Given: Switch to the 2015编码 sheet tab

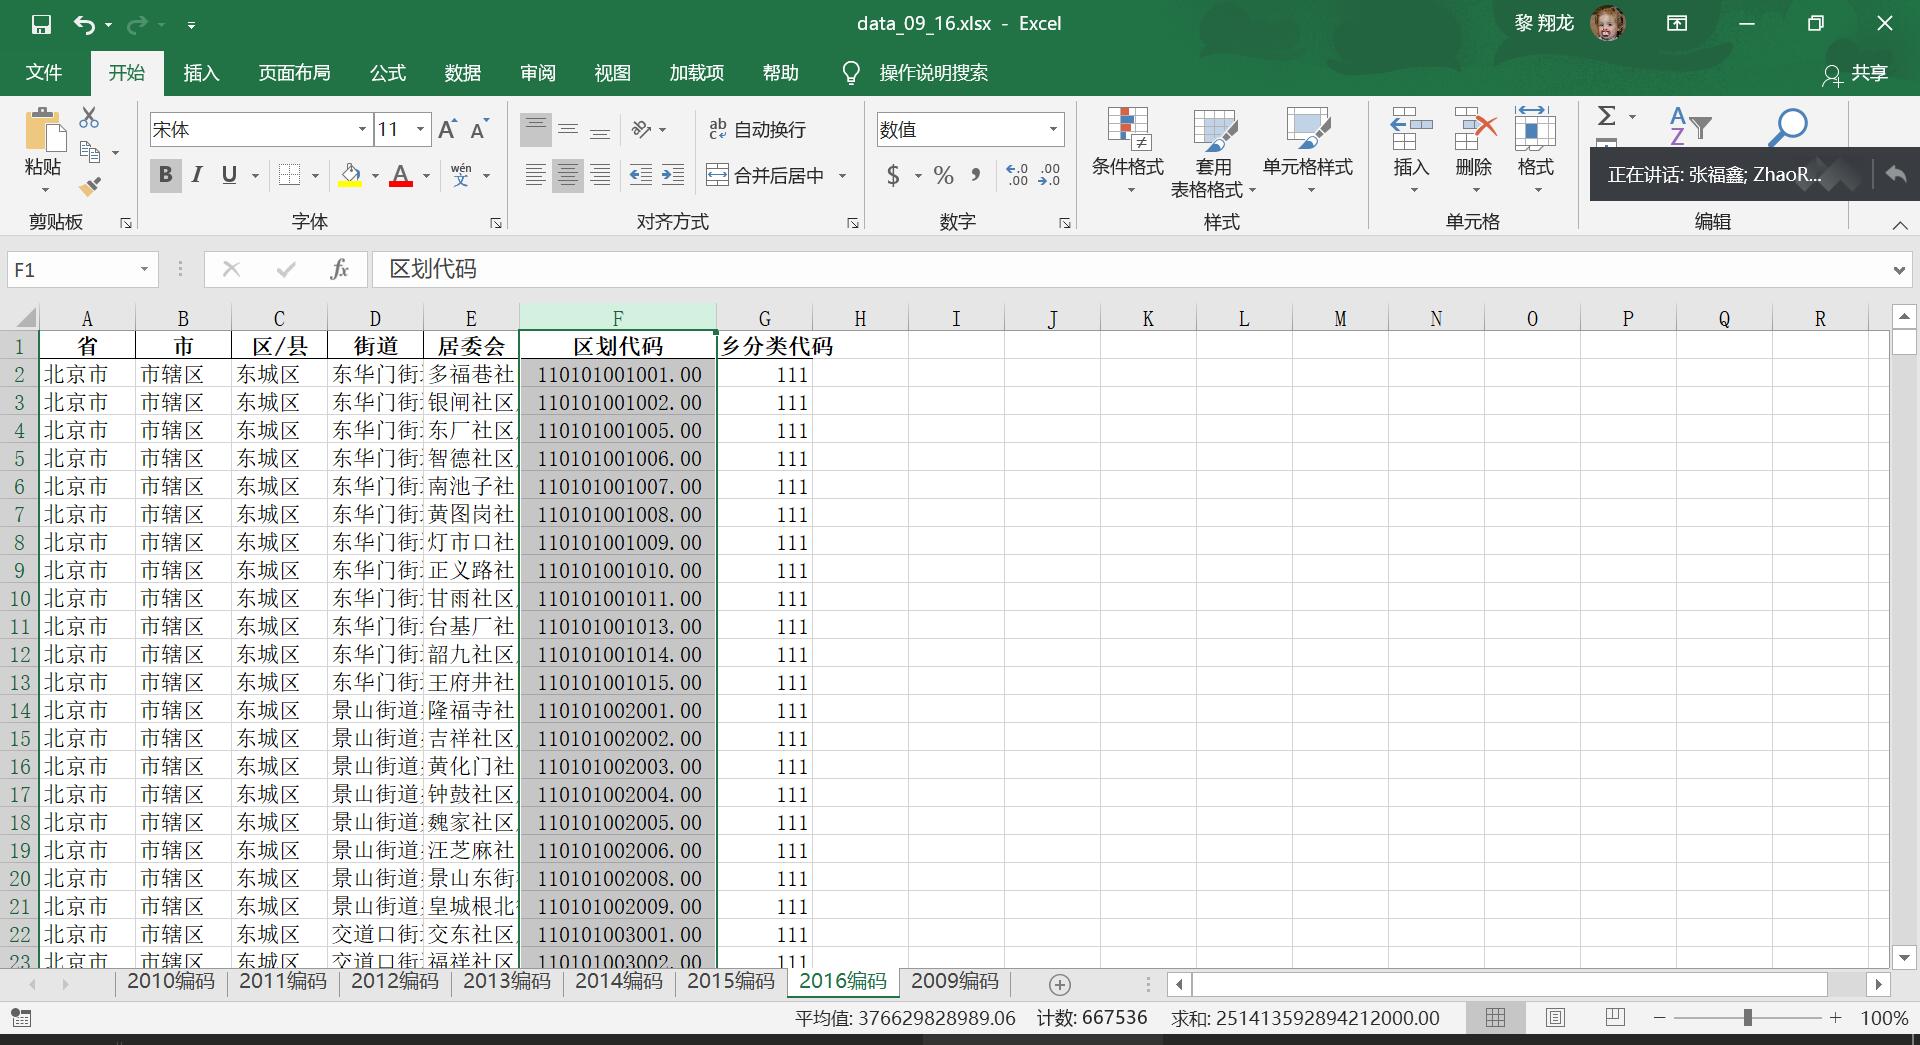Looking at the screenshot, I should pyautogui.click(x=730, y=981).
